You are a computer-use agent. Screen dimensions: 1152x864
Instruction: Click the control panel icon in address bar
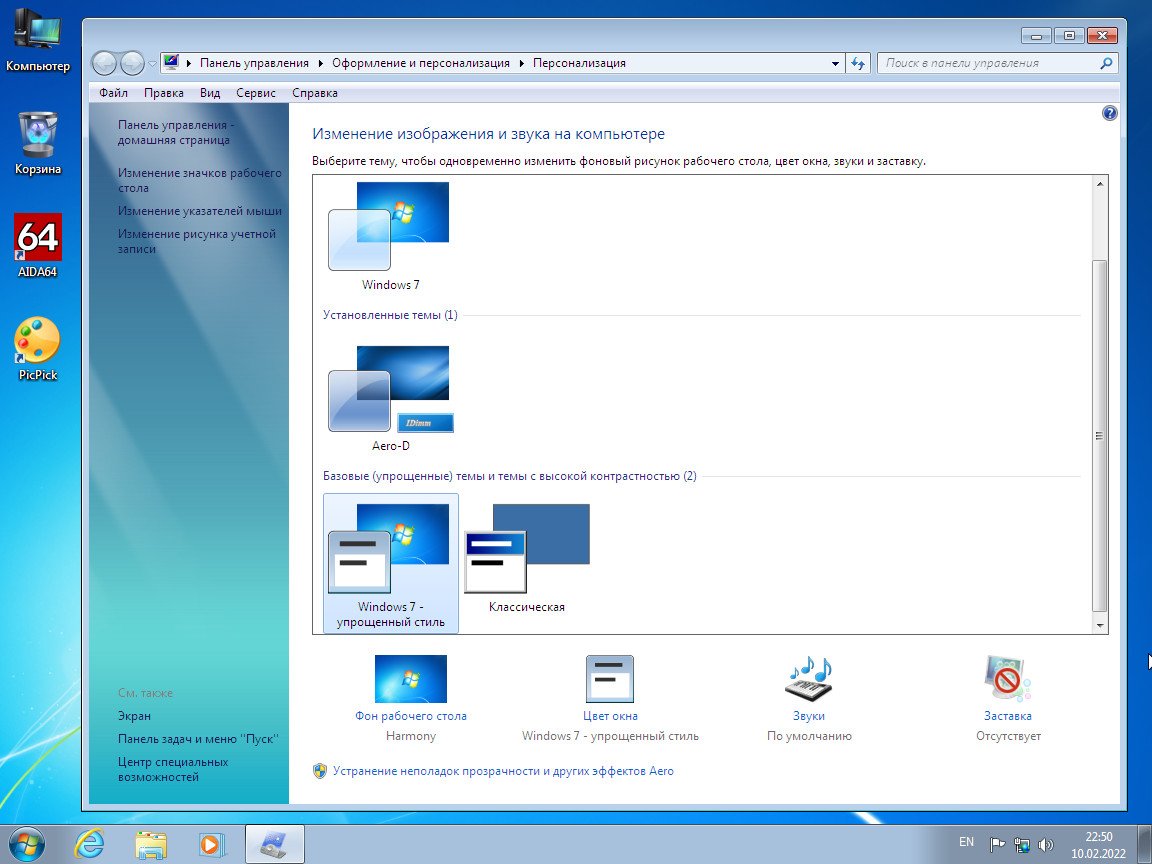click(x=171, y=62)
